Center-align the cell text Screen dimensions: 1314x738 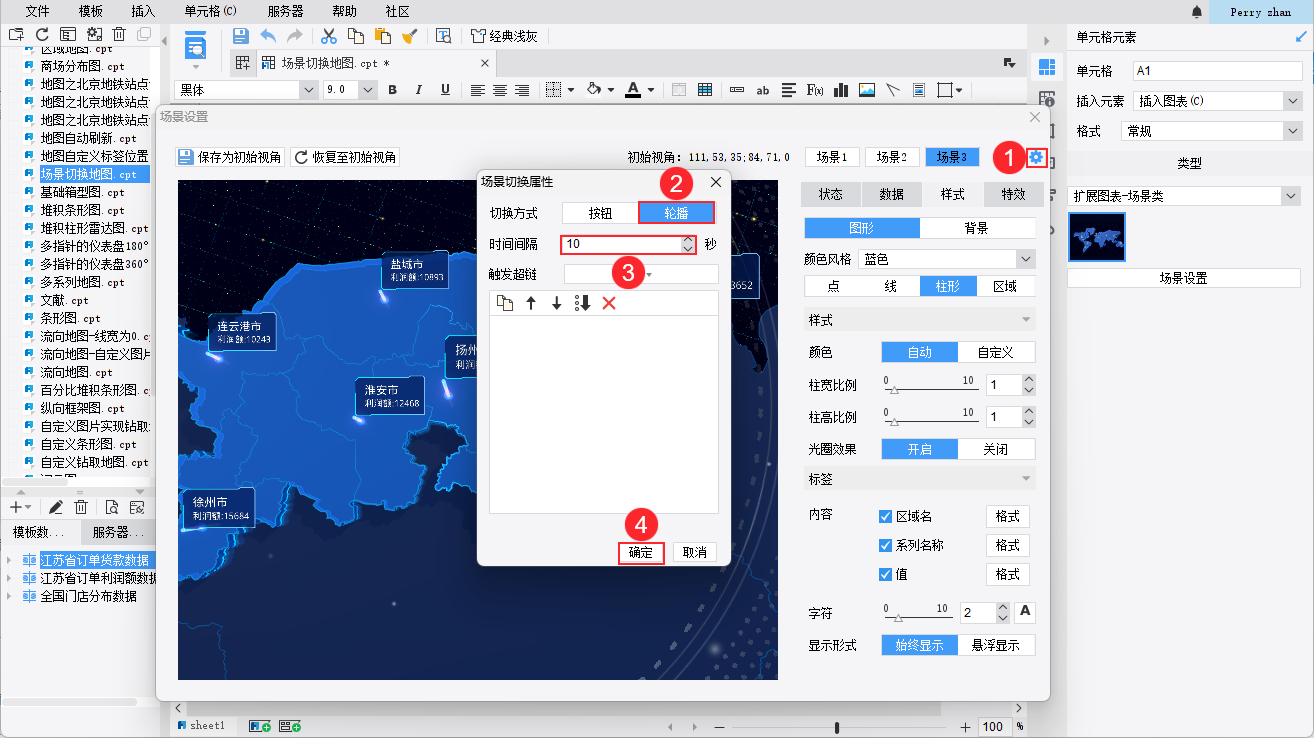(x=500, y=90)
